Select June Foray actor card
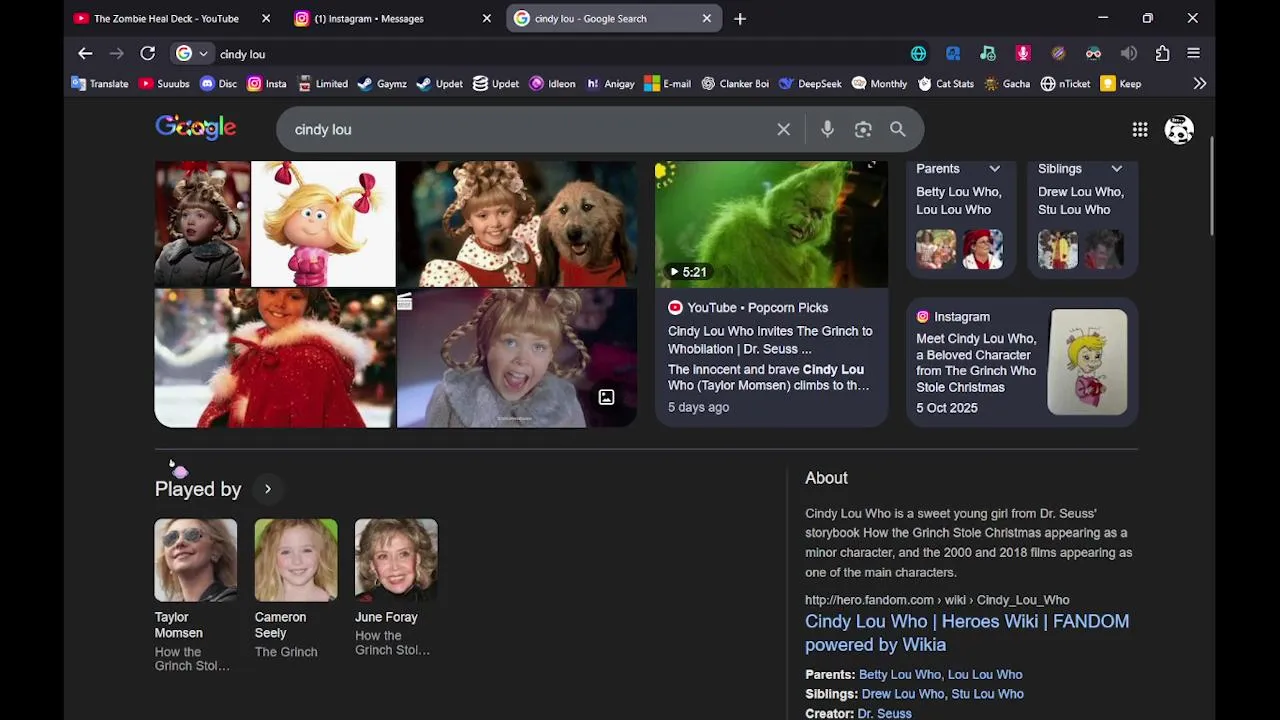The width and height of the screenshot is (1280, 720). (395, 588)
